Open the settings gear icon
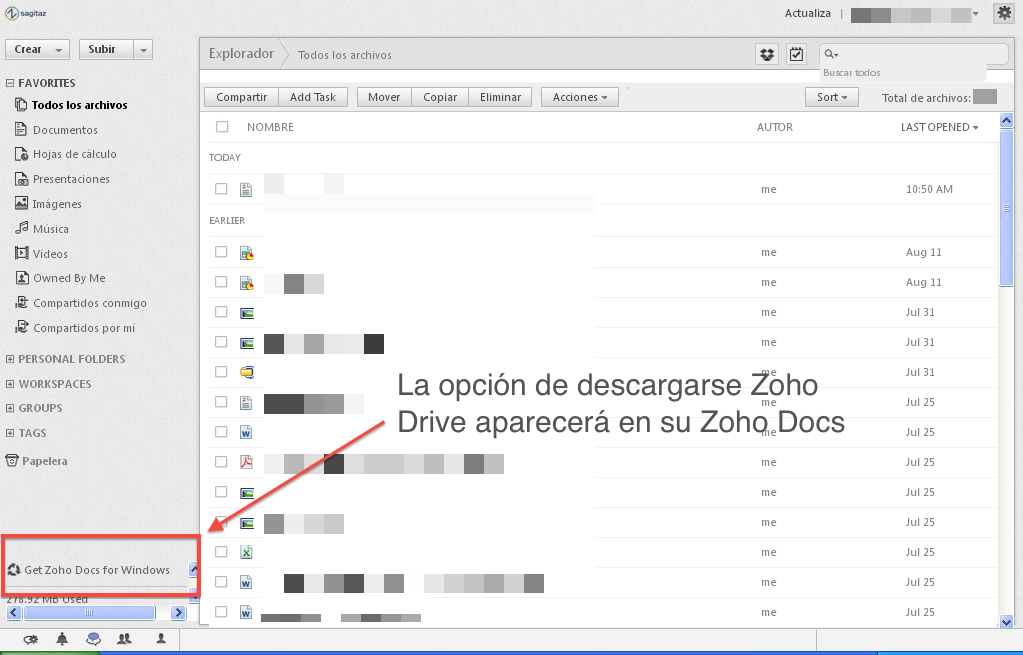This screenshot has height=655, width=1023. point(1003,13)
